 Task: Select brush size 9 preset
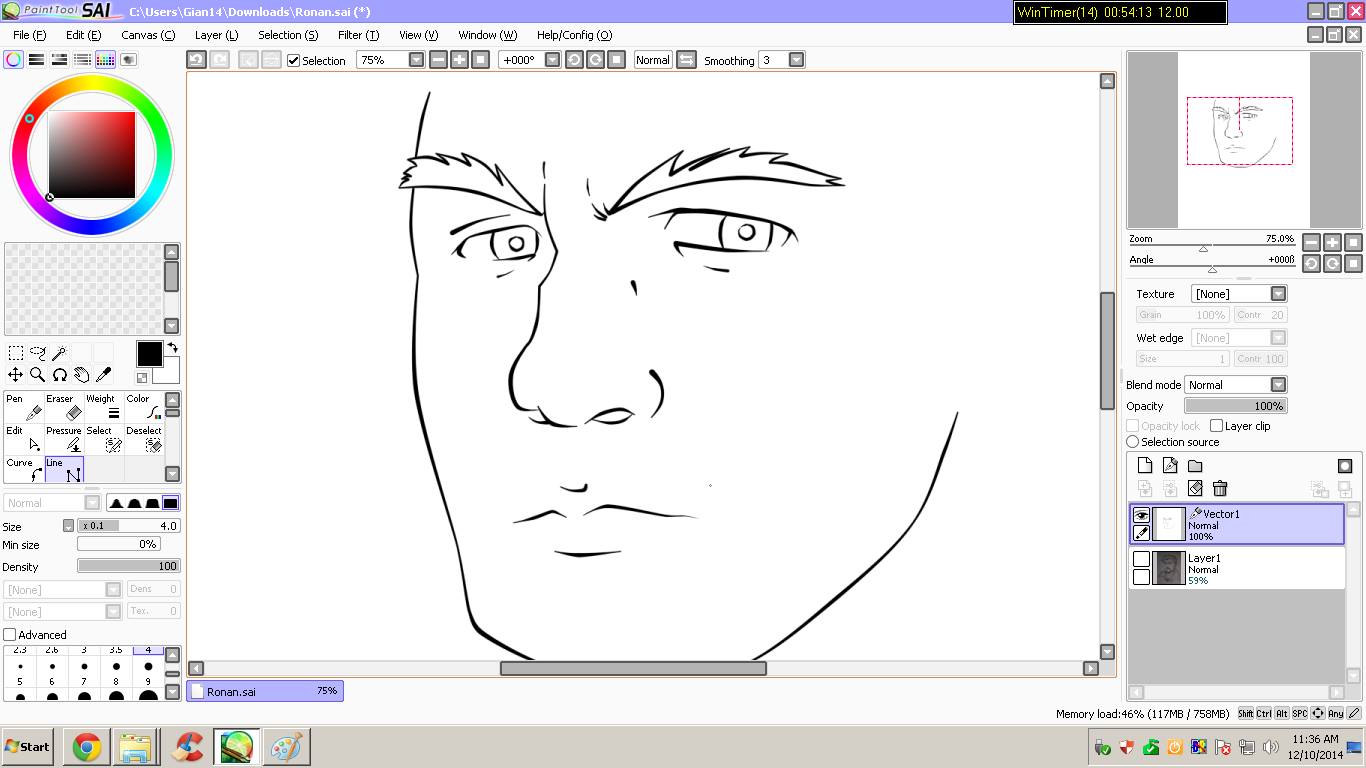tap(148, 688)
